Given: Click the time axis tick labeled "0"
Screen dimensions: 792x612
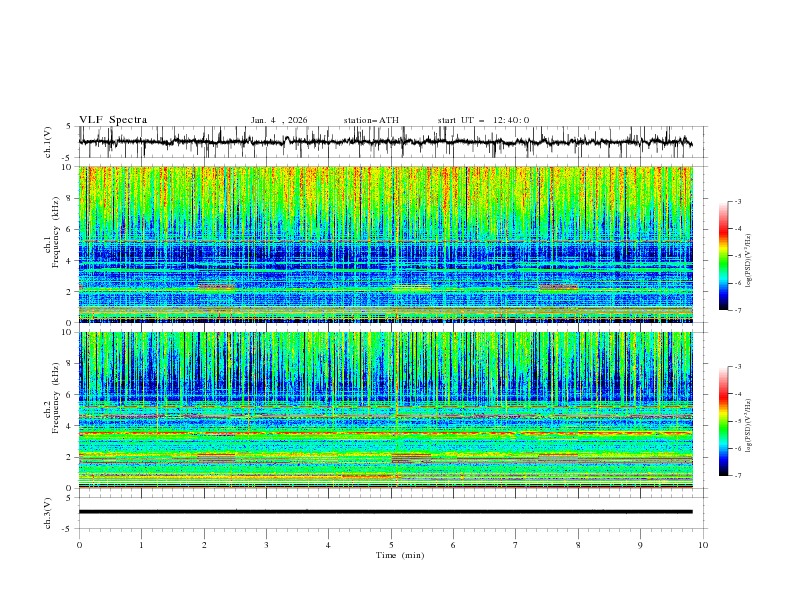Looking at the screenshot, I should (79, 545).
